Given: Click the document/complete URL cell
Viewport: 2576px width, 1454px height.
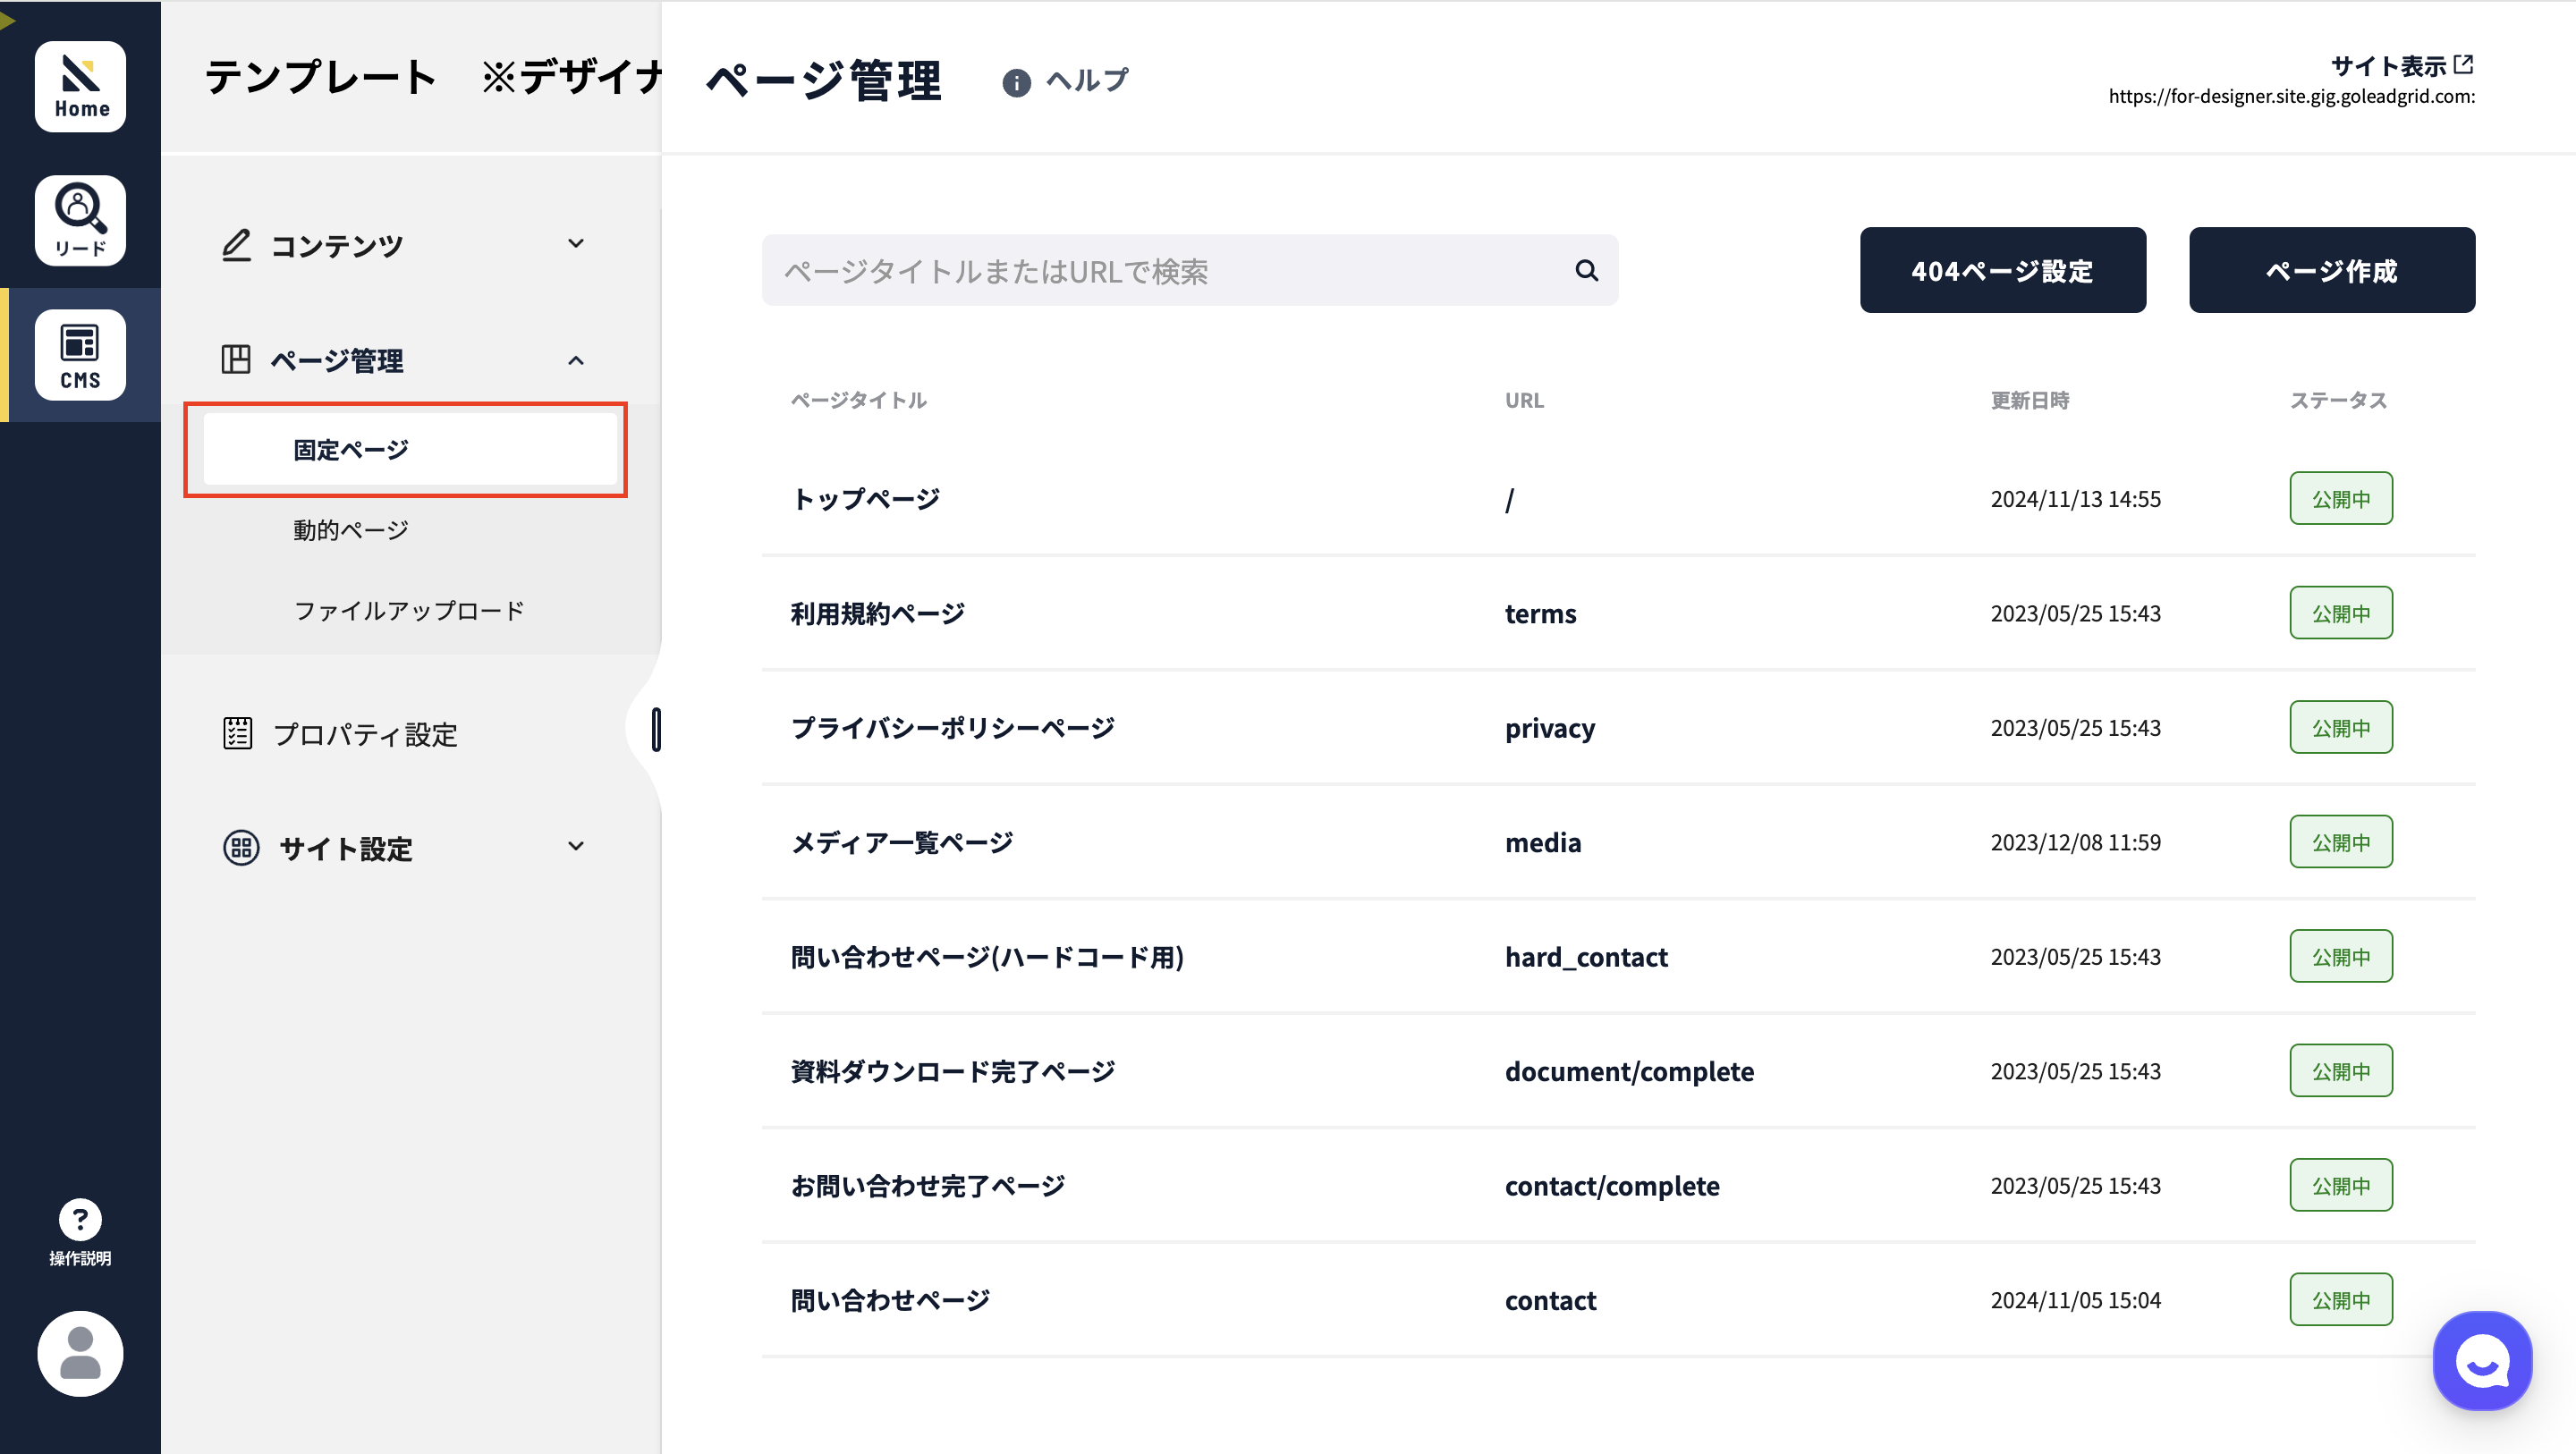Looking at the screenshot, I should pyautogui.click(x=1629, y=1072).
